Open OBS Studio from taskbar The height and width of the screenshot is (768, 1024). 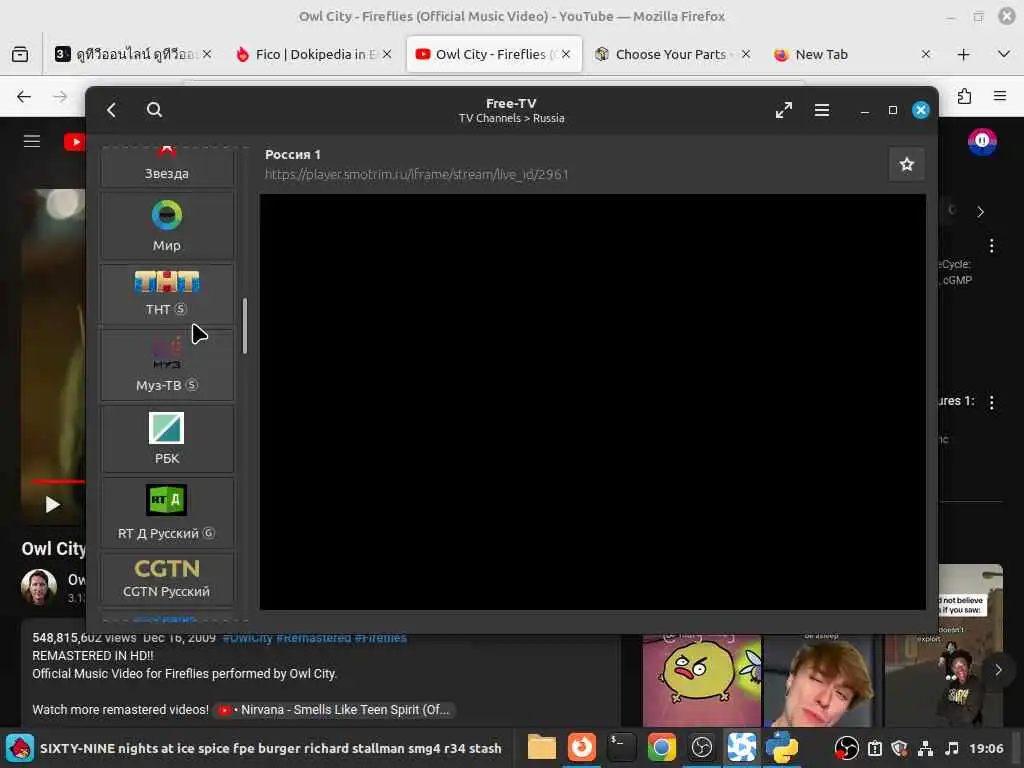(x=701, y=748)
